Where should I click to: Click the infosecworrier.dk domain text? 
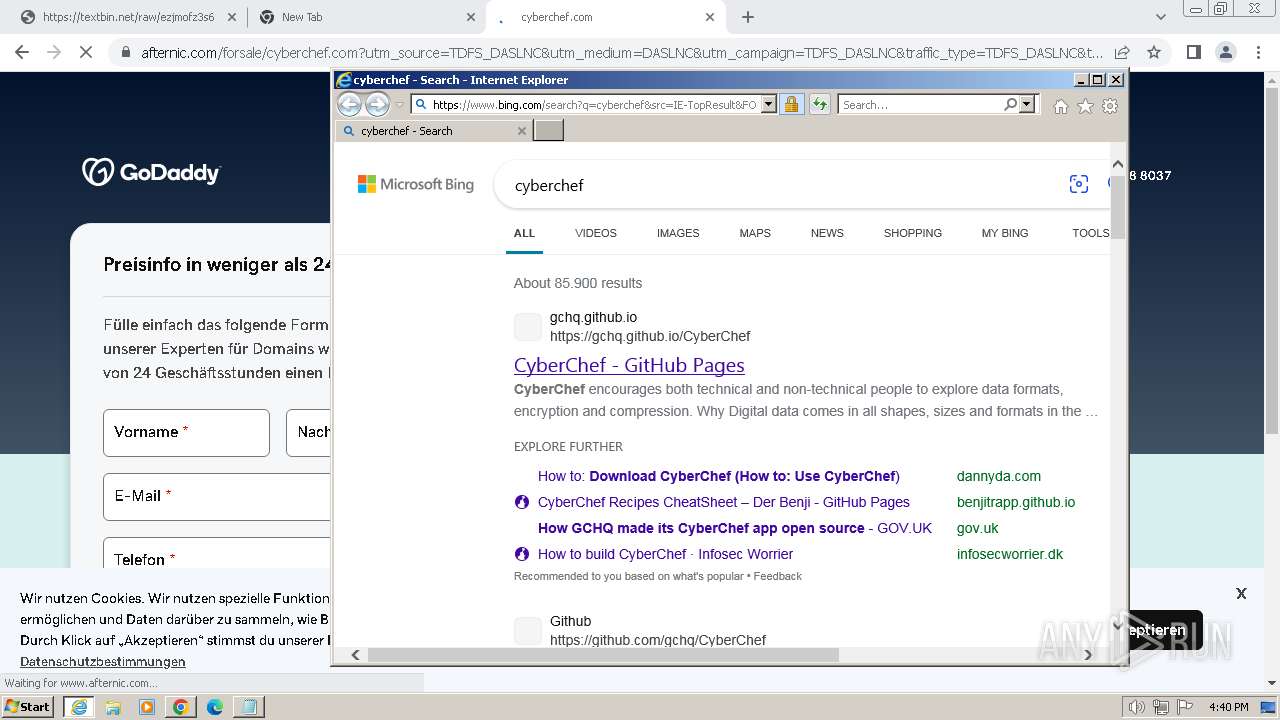1010,554
